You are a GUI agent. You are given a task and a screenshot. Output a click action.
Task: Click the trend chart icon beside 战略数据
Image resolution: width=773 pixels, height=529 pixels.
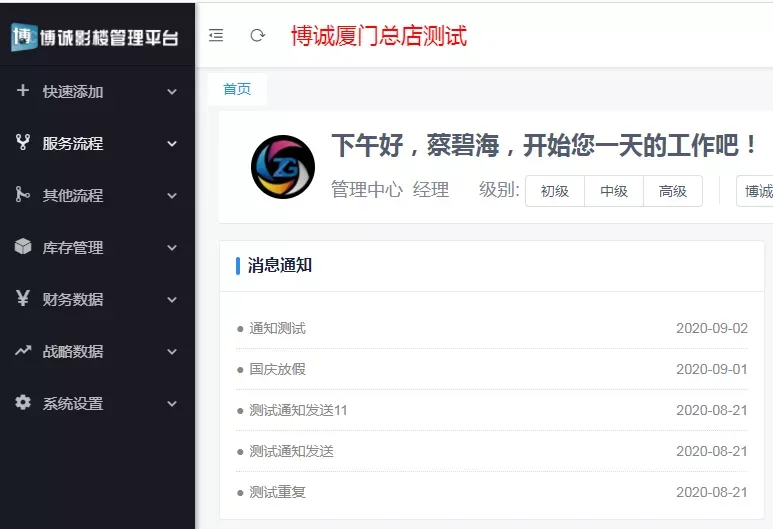point(23,351)
